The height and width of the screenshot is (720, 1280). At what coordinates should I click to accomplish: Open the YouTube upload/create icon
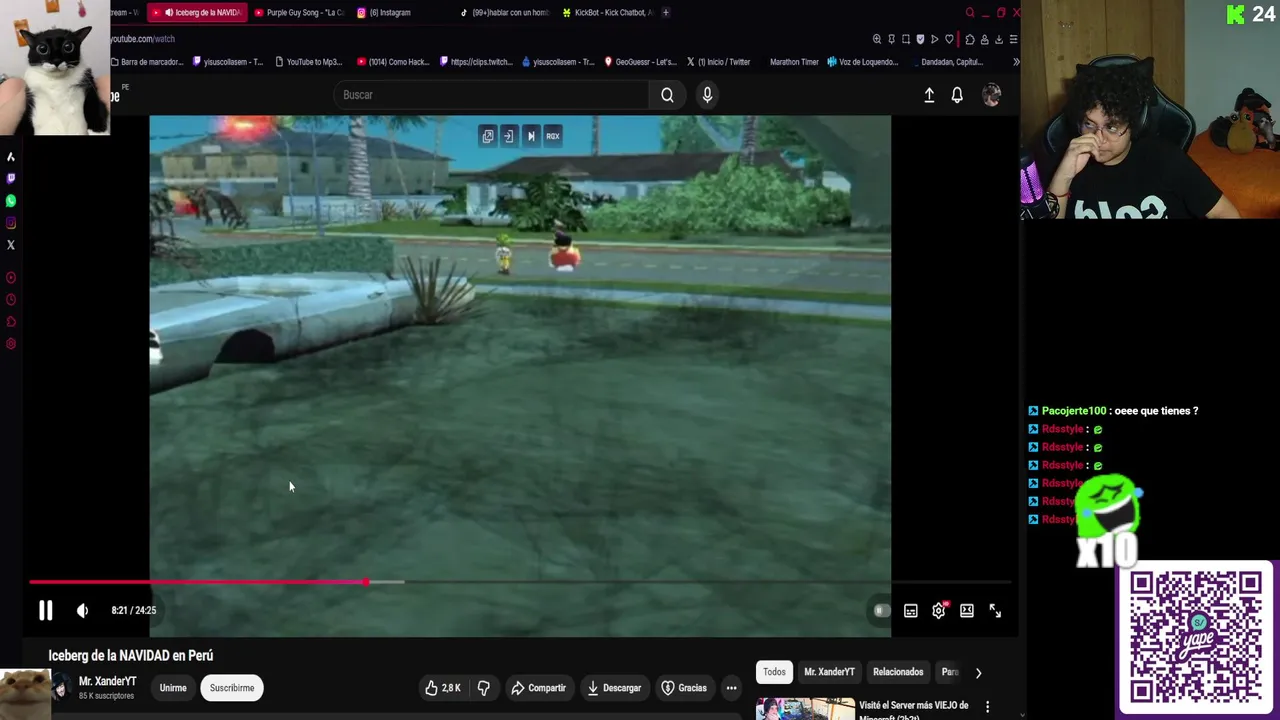click(x=929, y=95)
